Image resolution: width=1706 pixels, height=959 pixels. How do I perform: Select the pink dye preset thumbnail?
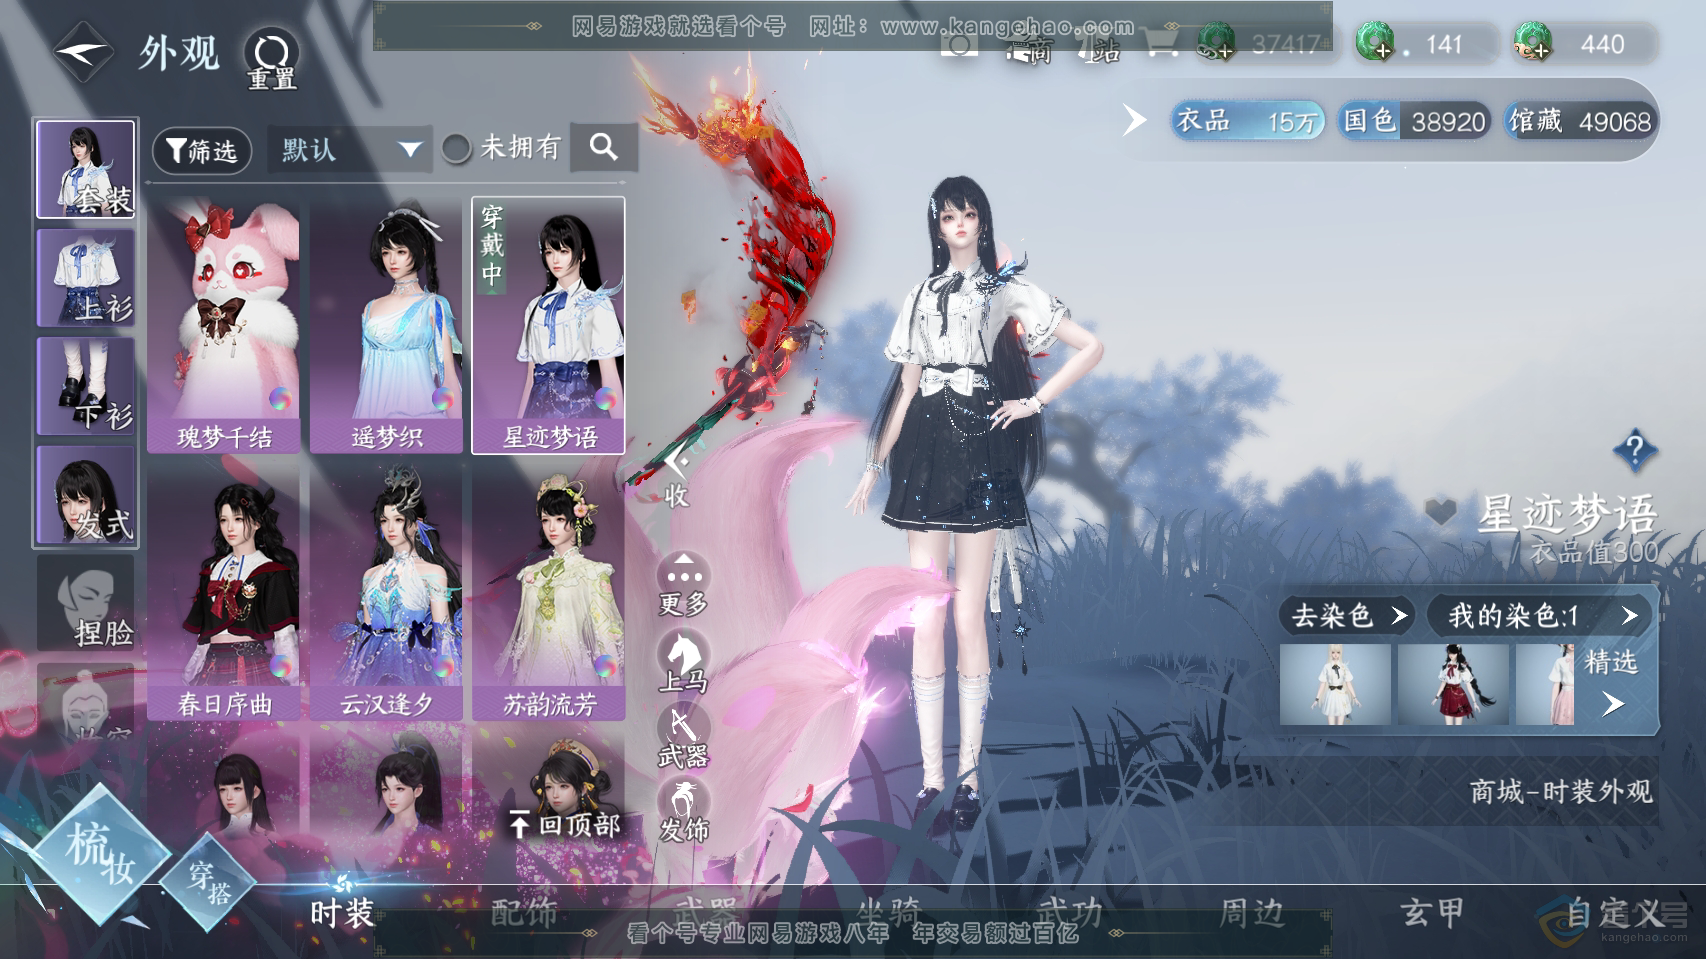[1545, 684]
